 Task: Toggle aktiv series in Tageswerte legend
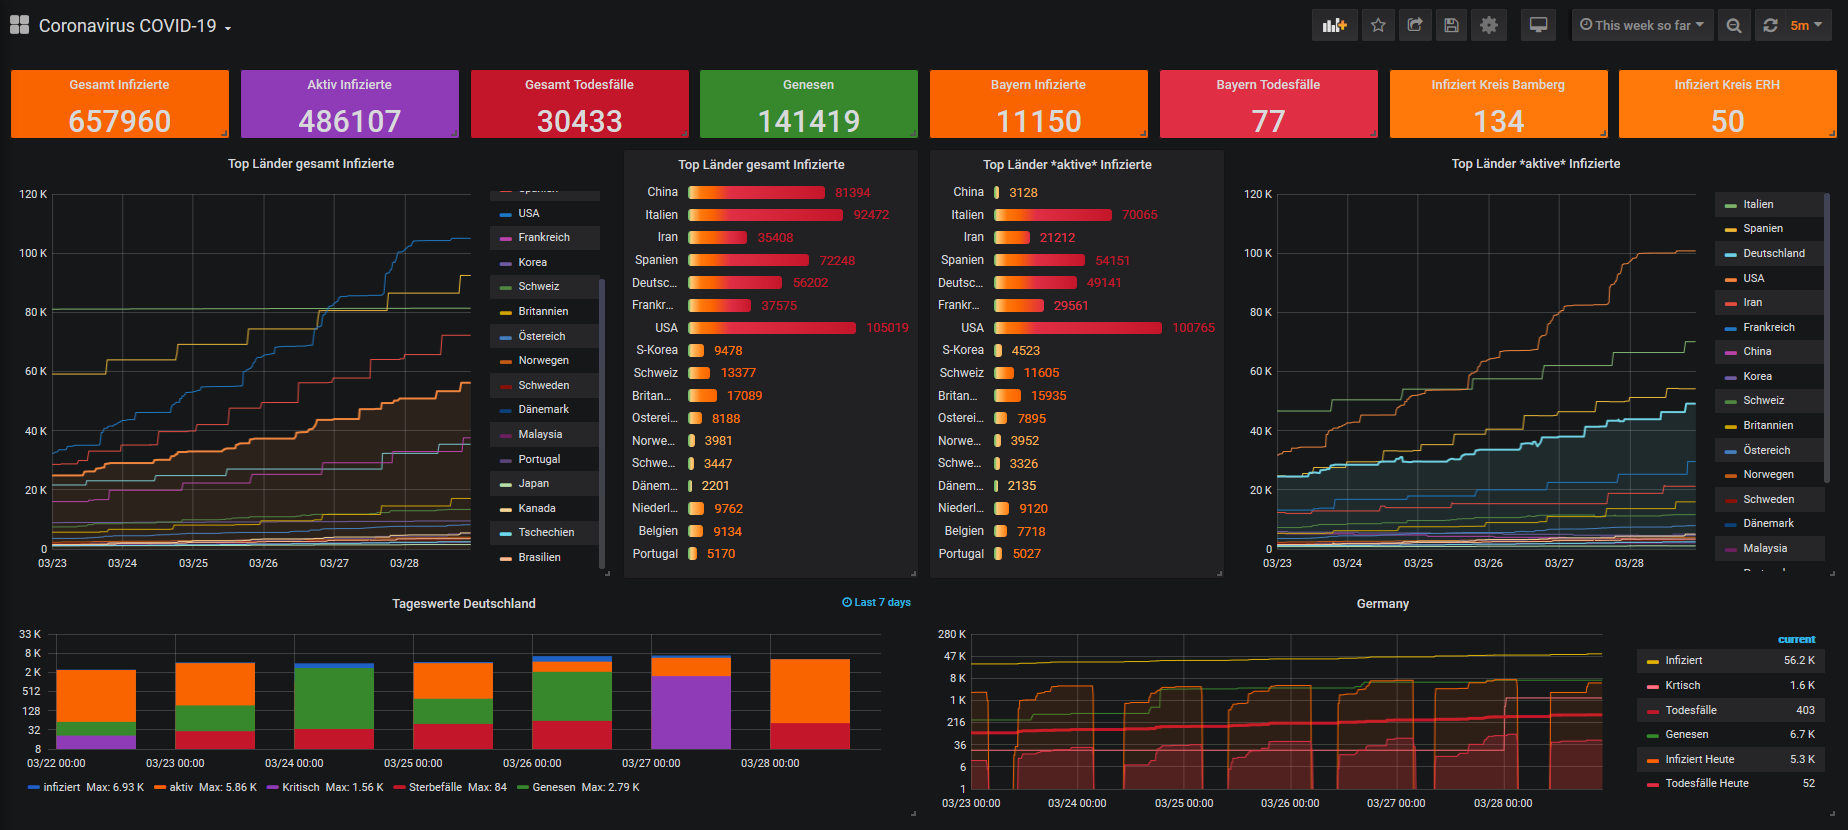(x=181, y=787)
